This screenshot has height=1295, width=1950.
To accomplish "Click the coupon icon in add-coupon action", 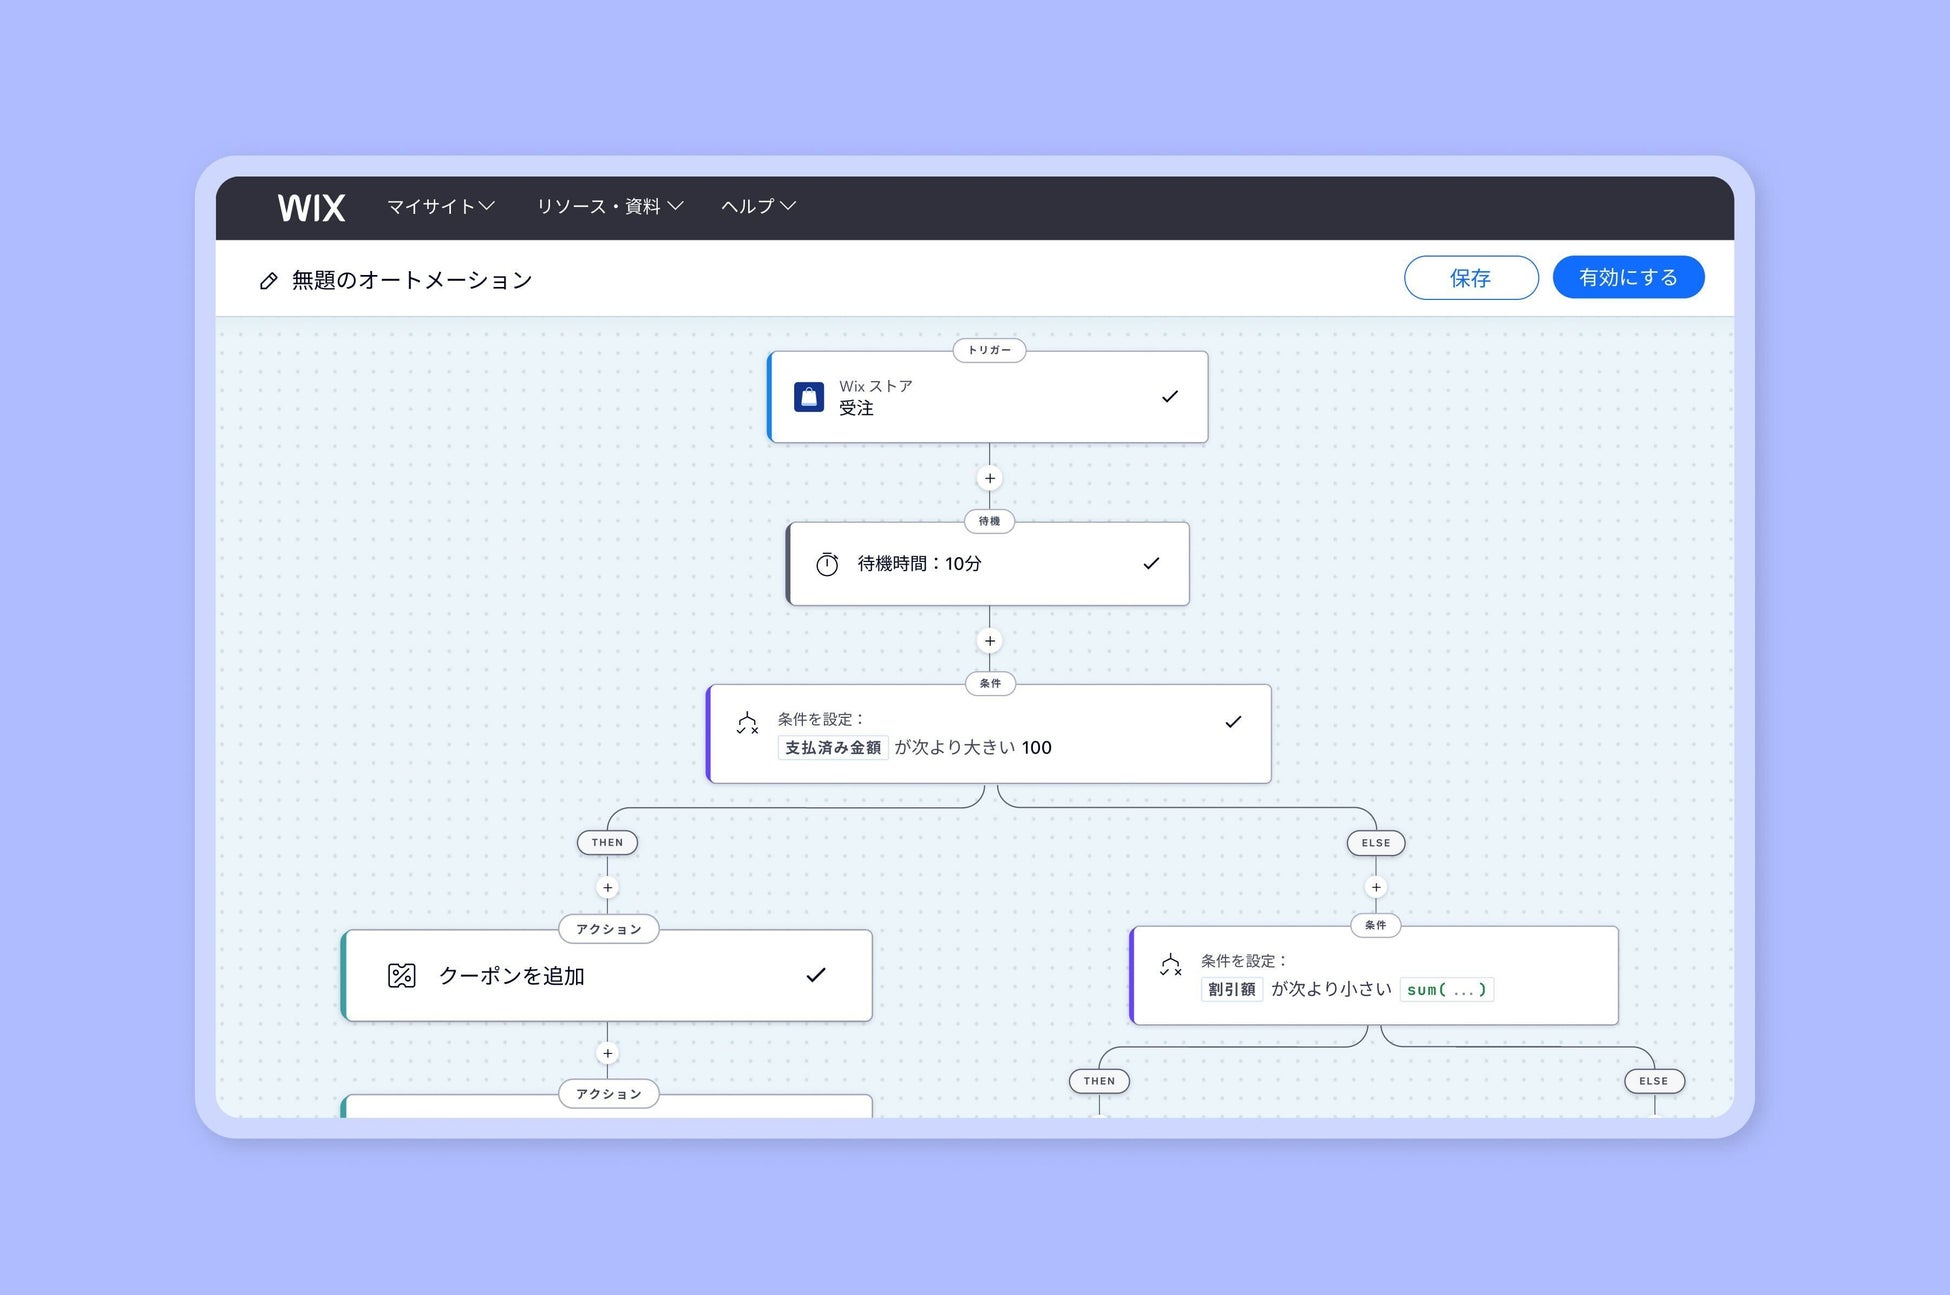I will click(401, 975).
